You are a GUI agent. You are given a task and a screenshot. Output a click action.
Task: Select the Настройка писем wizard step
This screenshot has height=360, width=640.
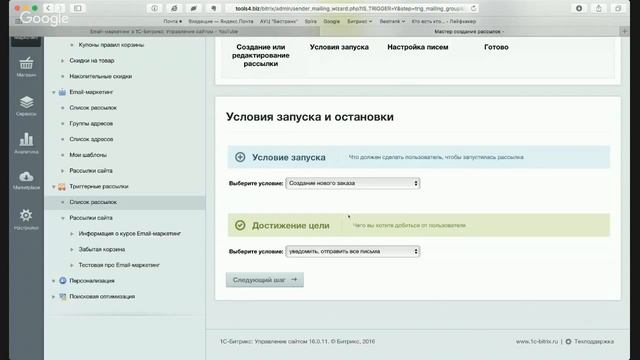click(418, 47)
